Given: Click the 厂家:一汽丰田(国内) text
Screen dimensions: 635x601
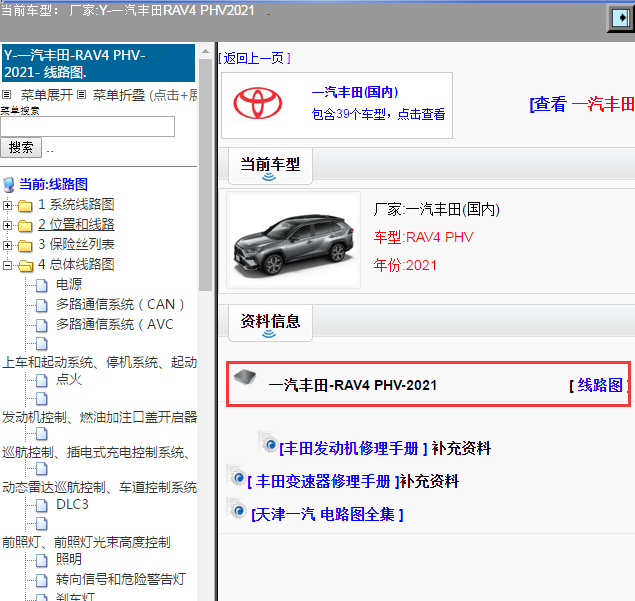Looking at the screenshot, I should click(436, 209).
